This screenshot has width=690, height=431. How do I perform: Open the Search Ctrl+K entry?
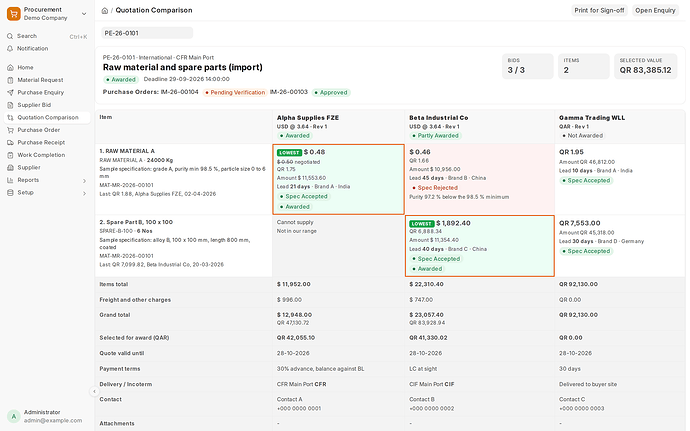tap(47, 36)
